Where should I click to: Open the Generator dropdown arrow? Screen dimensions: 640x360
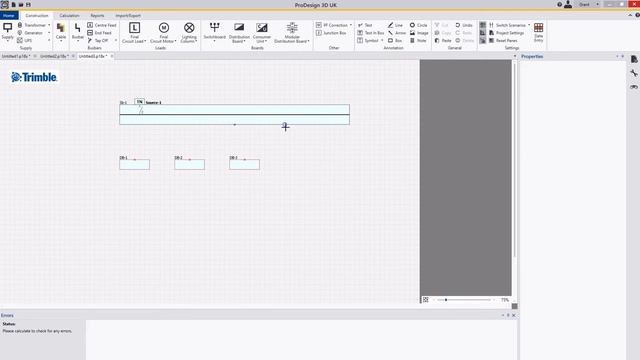tap(49, 33)
